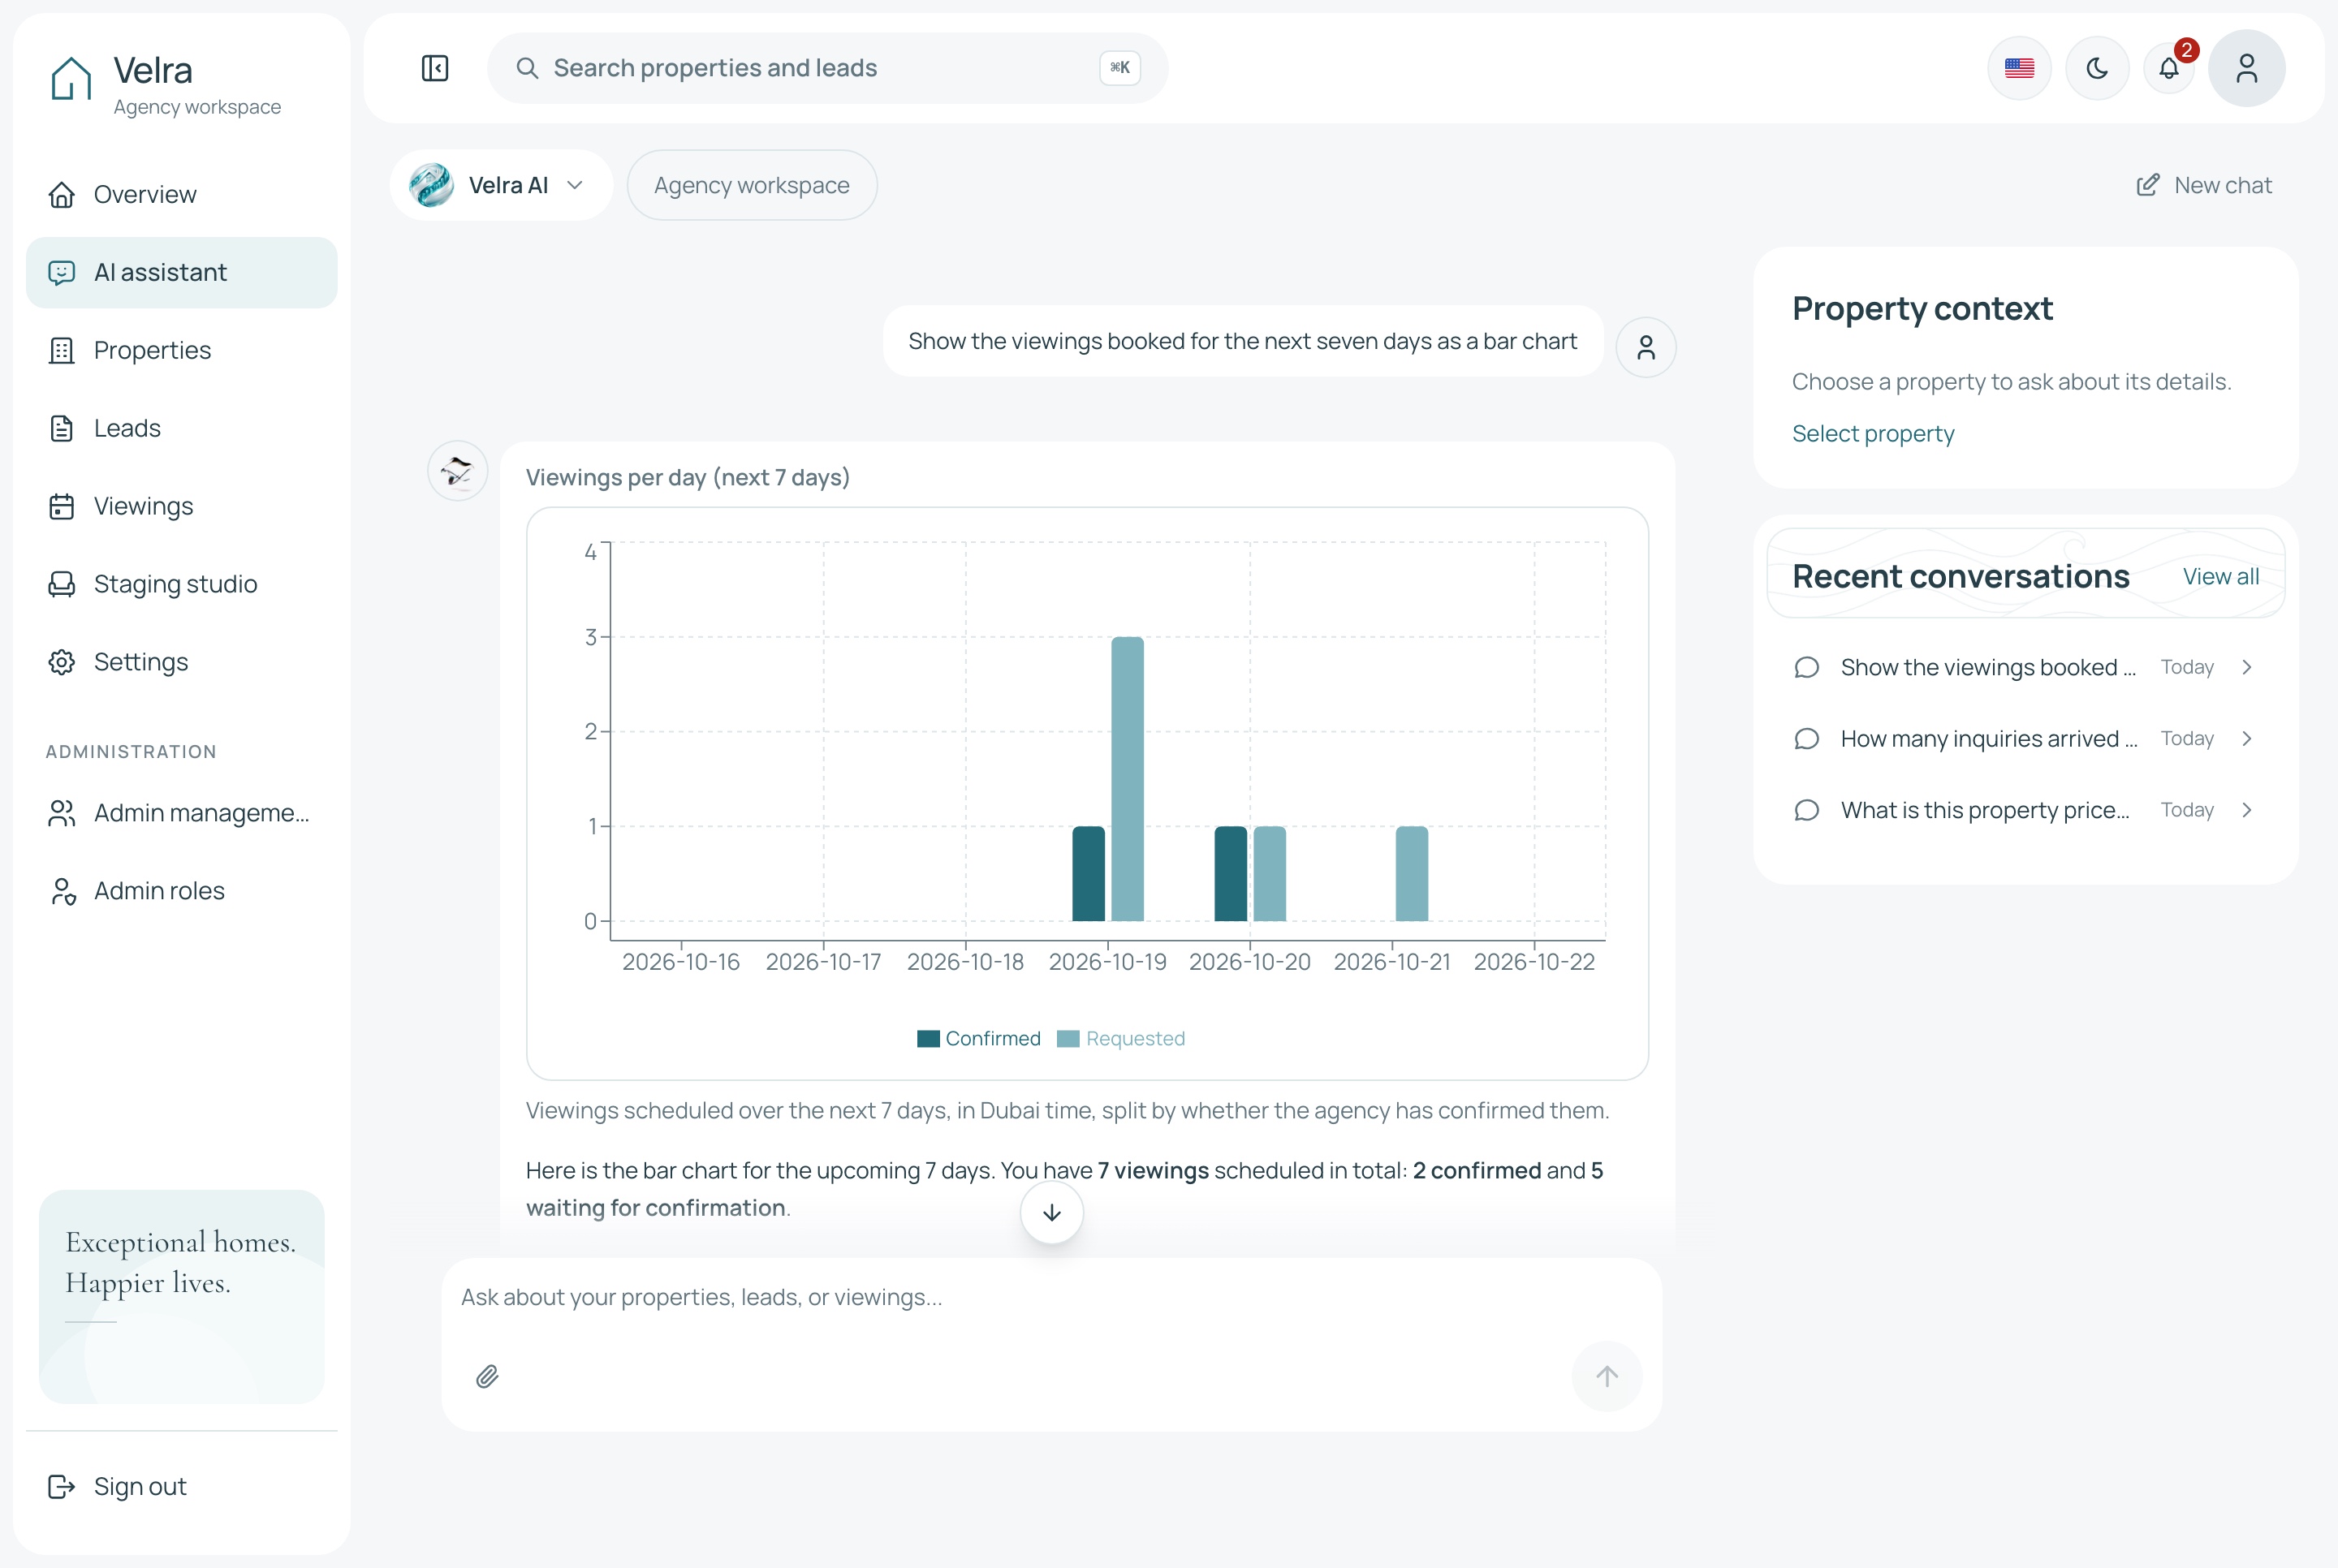The image size is (2338, 1568).
Task: Open Properties section
Action: click(181, 350)
